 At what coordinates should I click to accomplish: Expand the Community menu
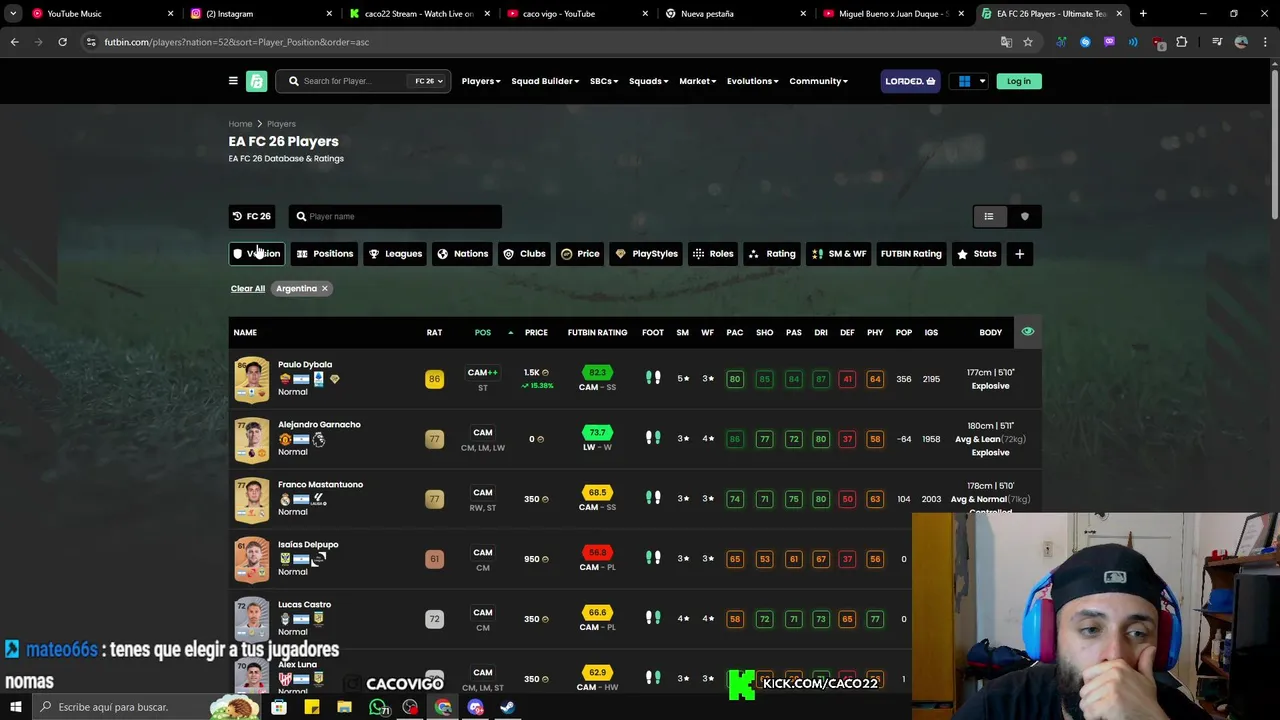click(x=818, y=81)
